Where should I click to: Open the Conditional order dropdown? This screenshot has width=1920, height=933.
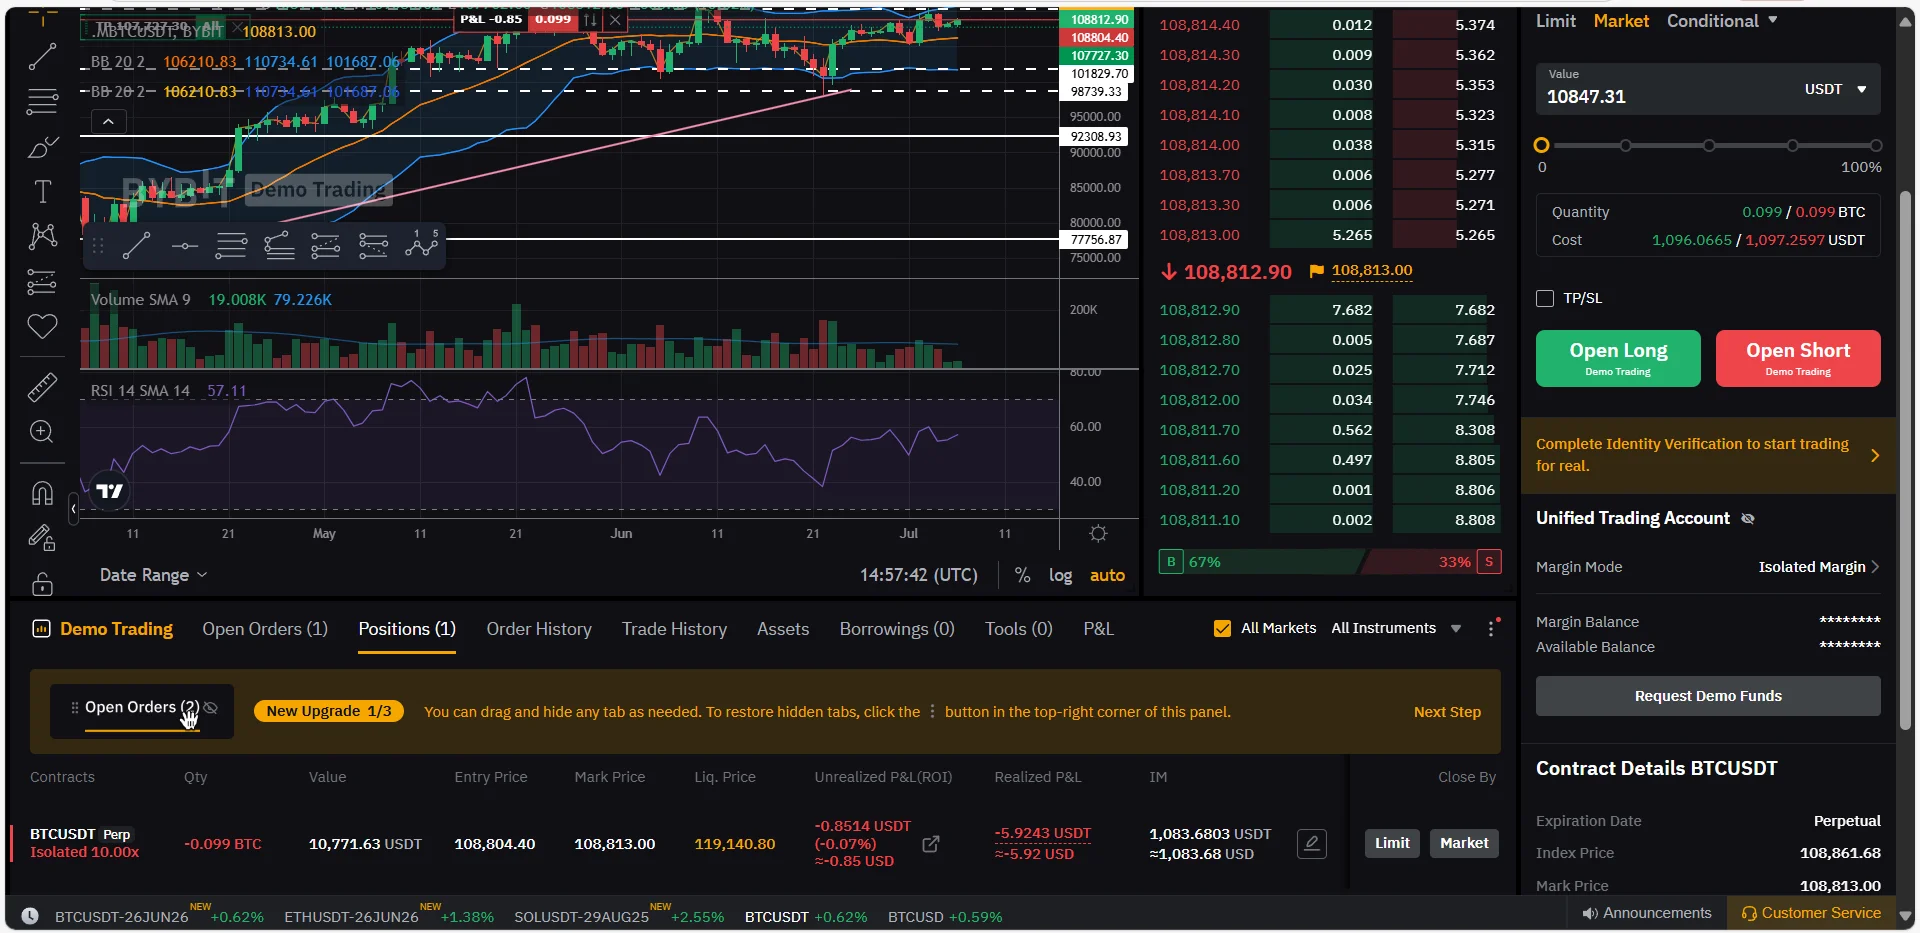coord(1722,21)
